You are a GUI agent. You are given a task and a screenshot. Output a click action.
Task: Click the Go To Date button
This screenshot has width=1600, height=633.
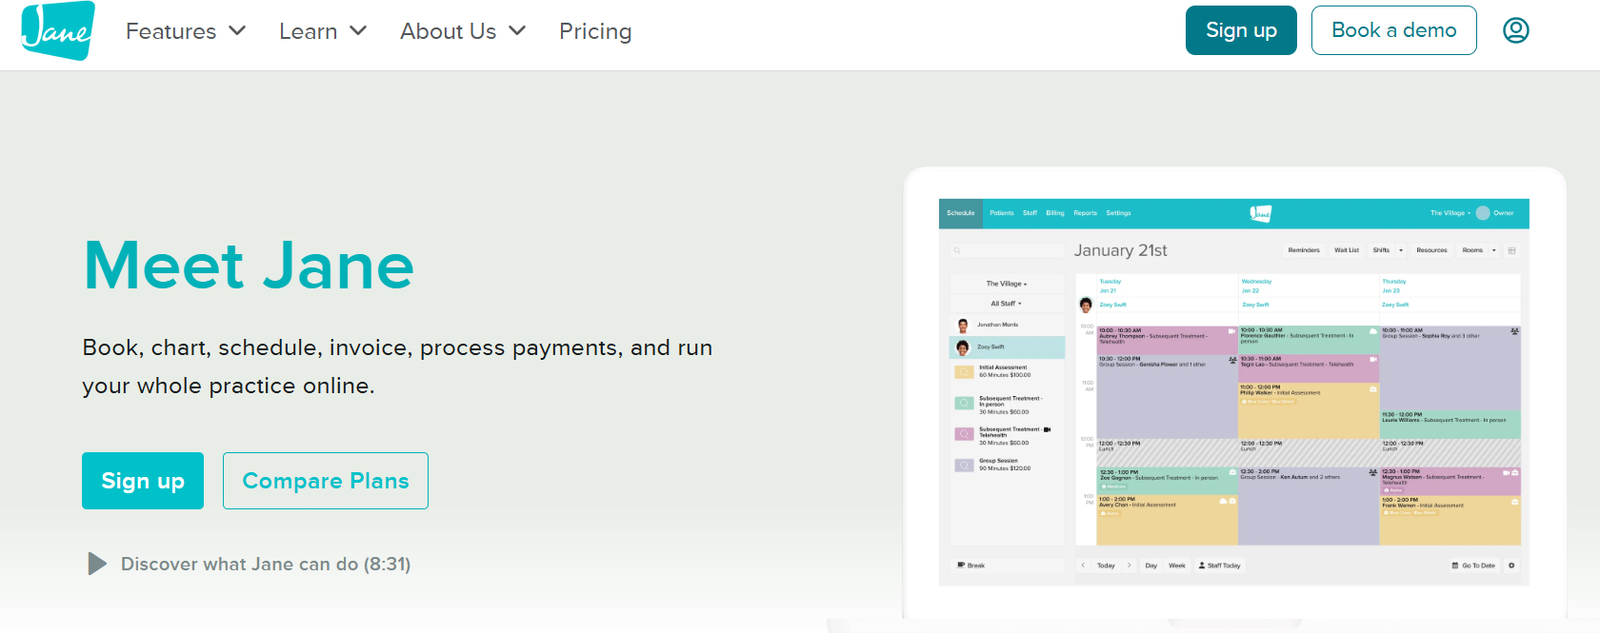[1474, 565]
